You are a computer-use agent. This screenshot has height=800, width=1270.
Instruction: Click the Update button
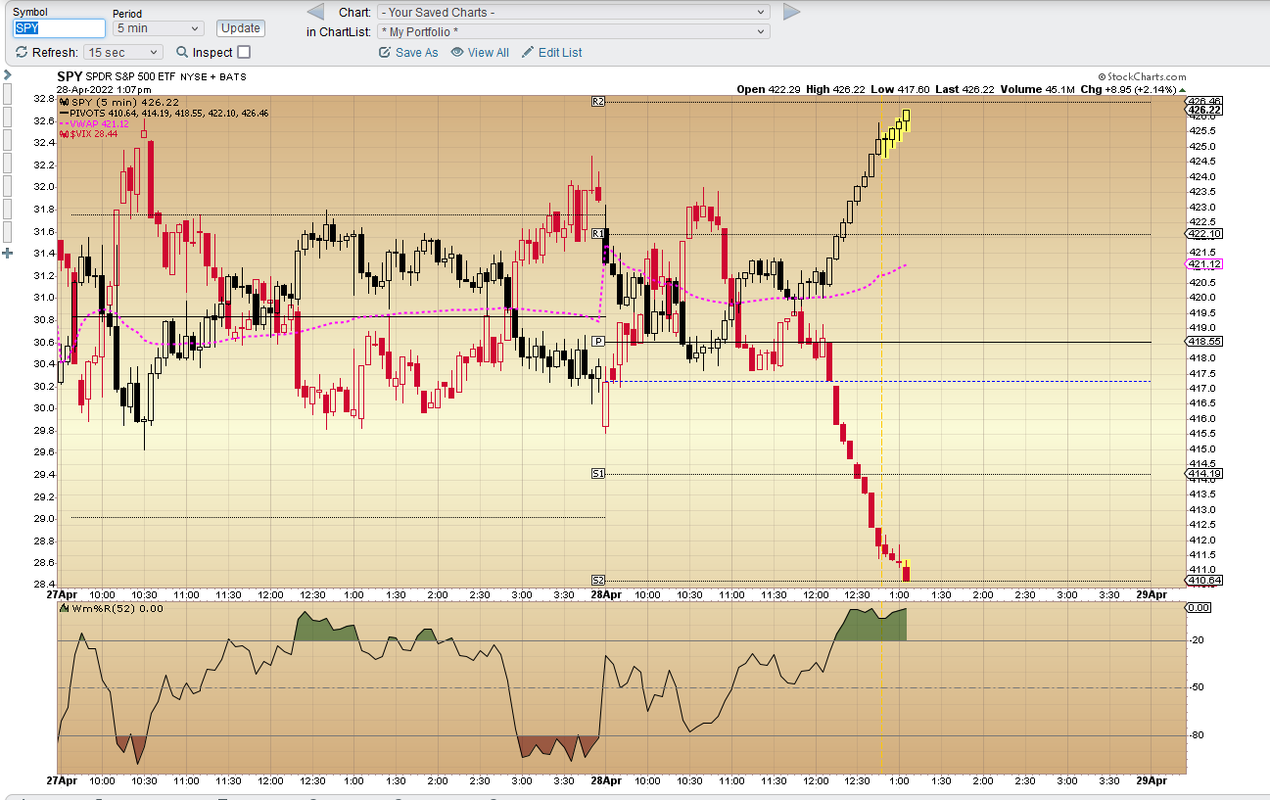point(241,28)
